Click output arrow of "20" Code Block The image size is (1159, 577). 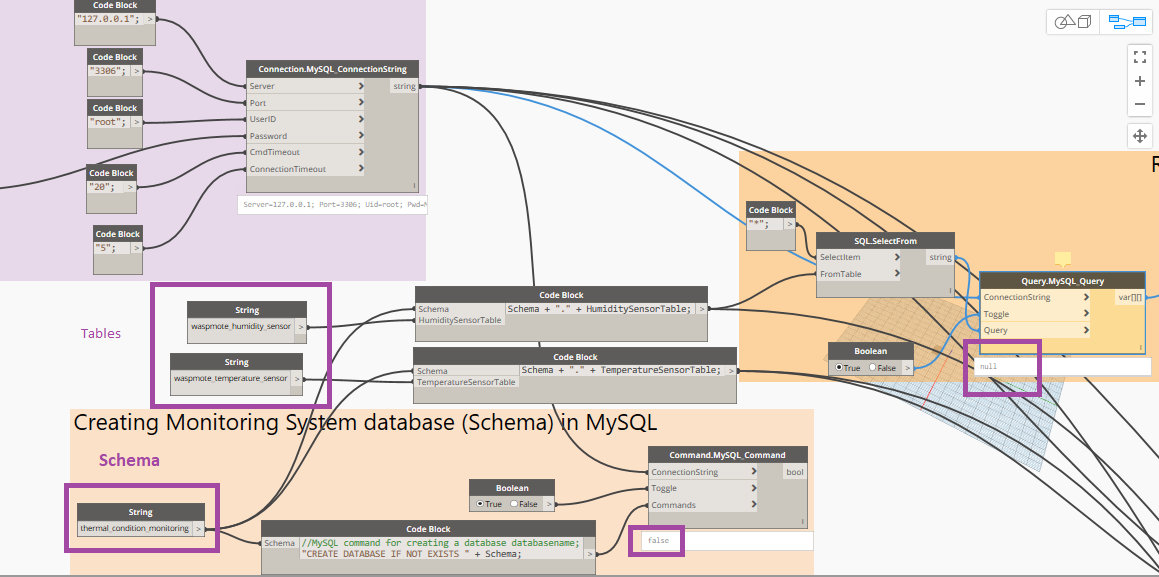130,187
